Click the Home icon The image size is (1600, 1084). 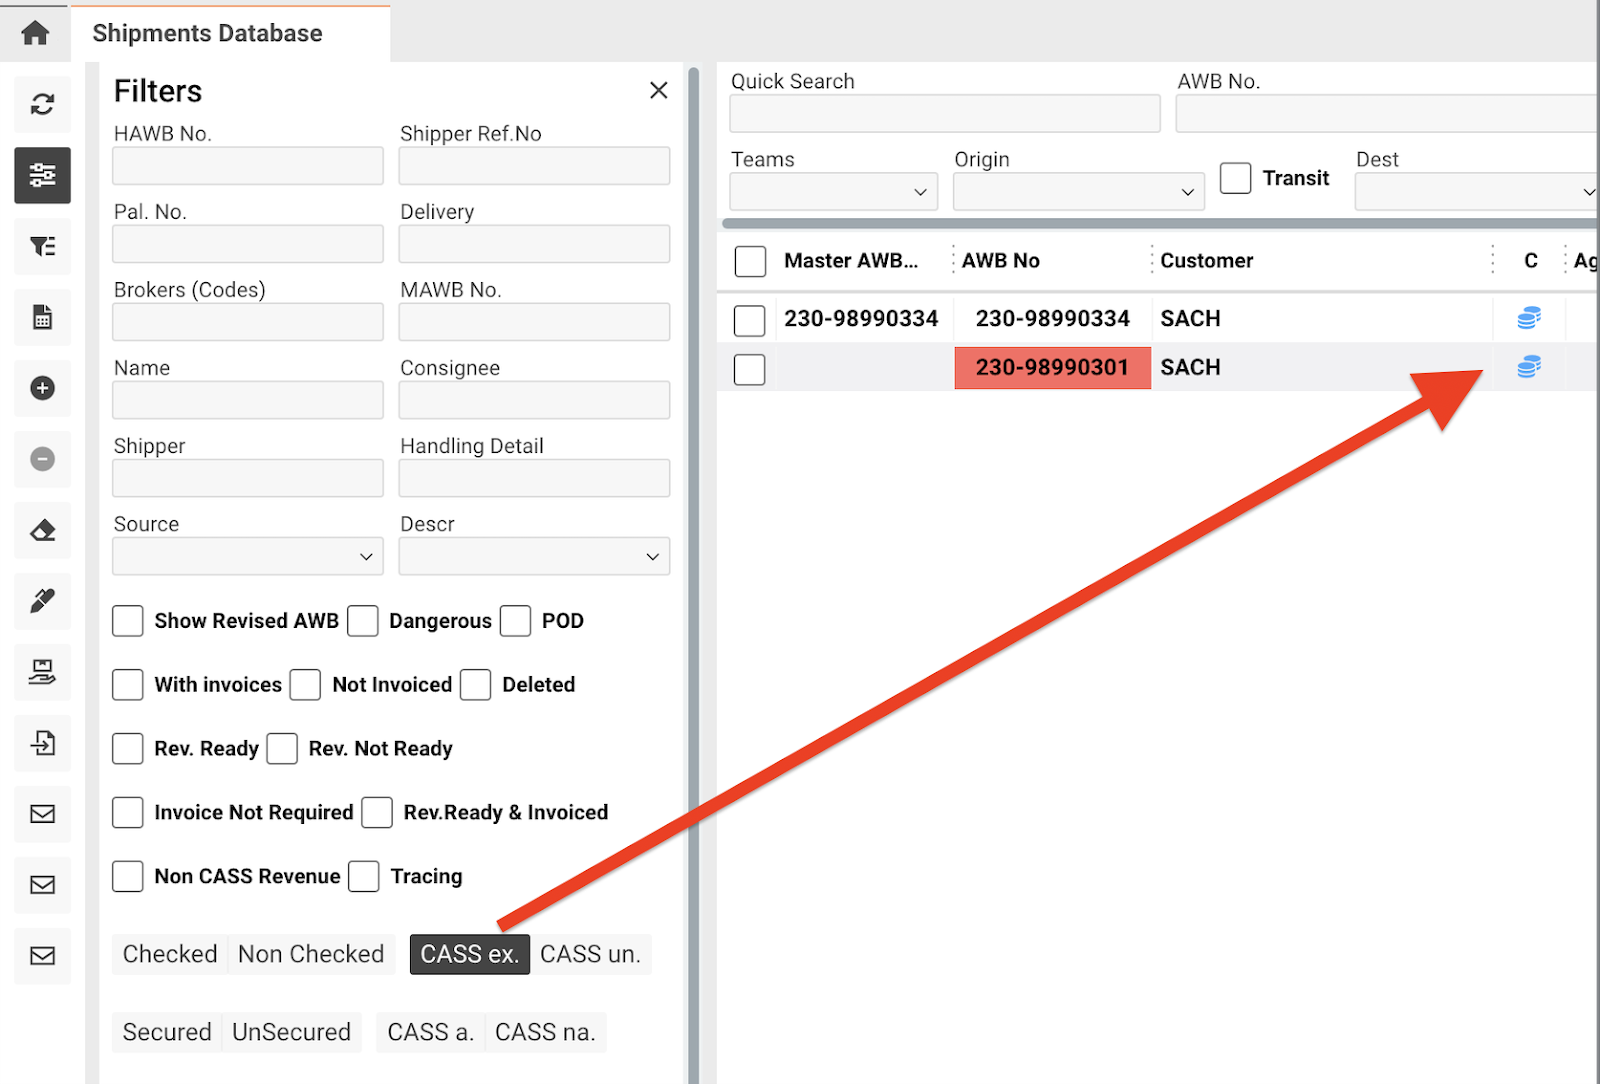pos(35,33)
